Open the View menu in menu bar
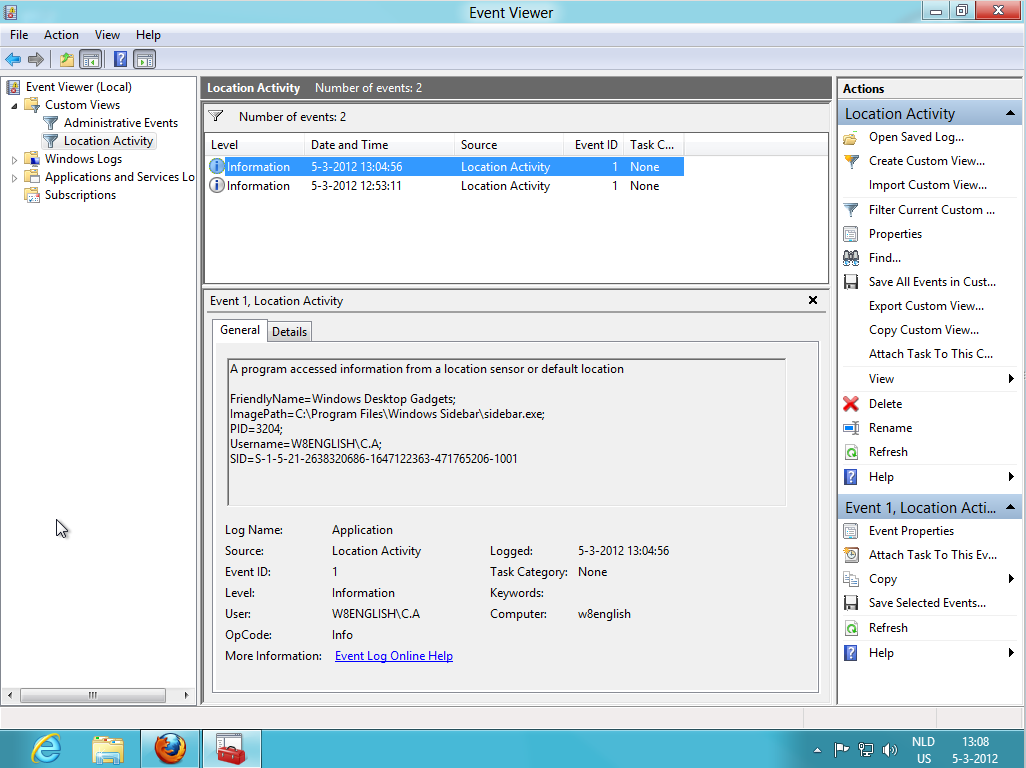 [107, 35]
